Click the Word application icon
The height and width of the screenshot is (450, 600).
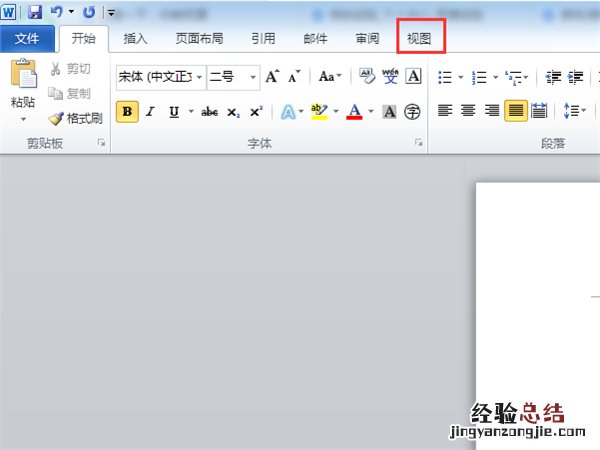click(8, 12)
